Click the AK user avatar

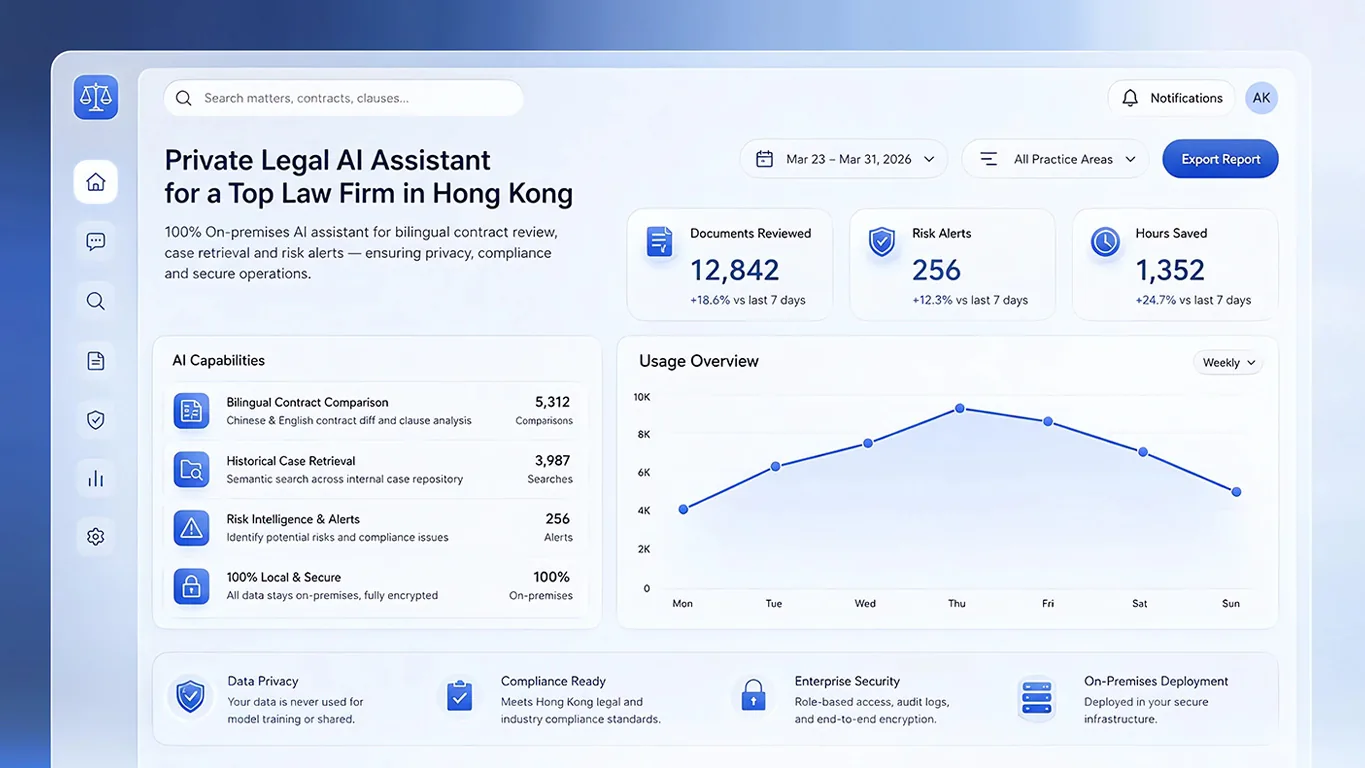(1262, 98)
